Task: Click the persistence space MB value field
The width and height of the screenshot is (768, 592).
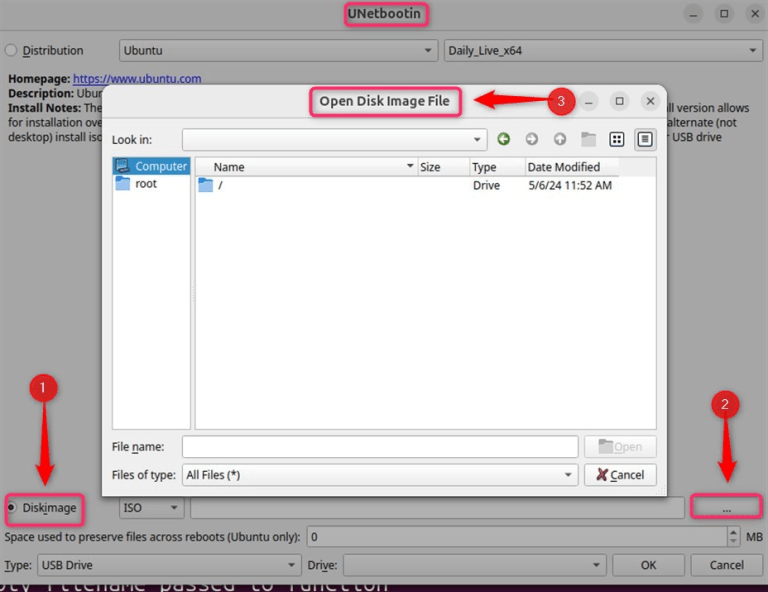Action: (x=517, y=537)
